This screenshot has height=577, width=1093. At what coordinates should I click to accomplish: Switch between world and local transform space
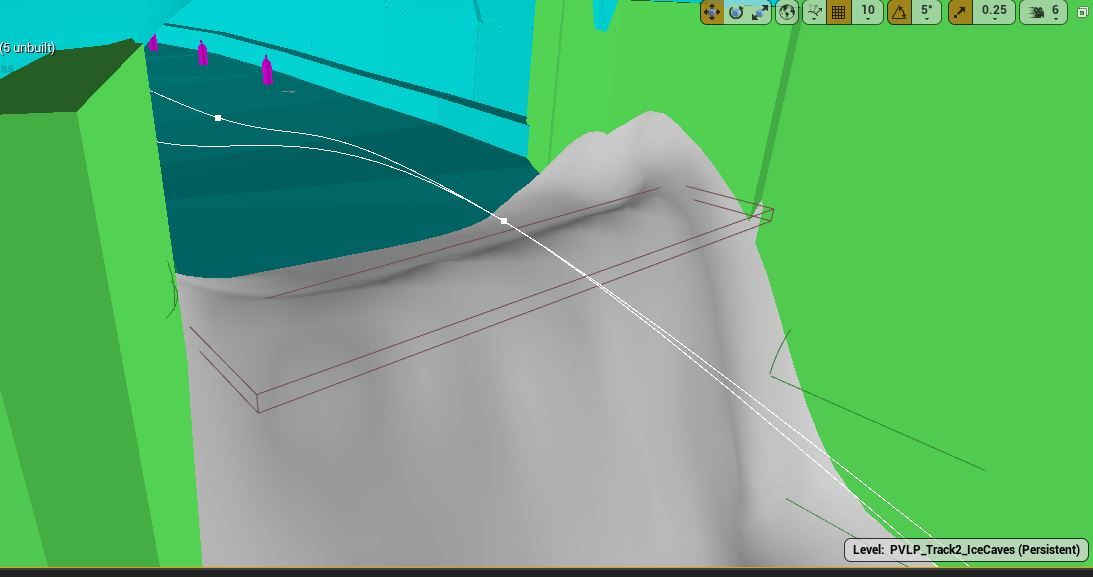789,13
